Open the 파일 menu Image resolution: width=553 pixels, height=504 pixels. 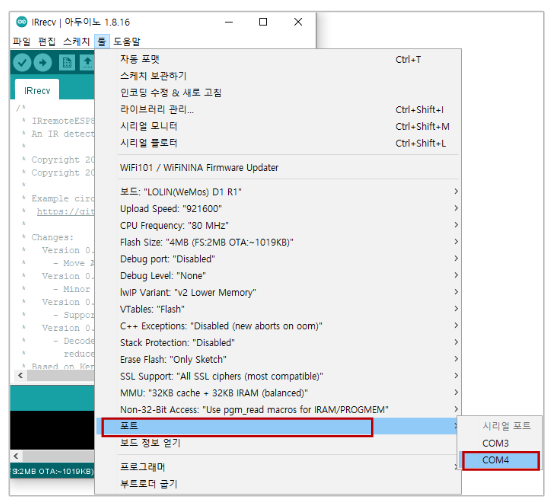[x=22, y=42]
